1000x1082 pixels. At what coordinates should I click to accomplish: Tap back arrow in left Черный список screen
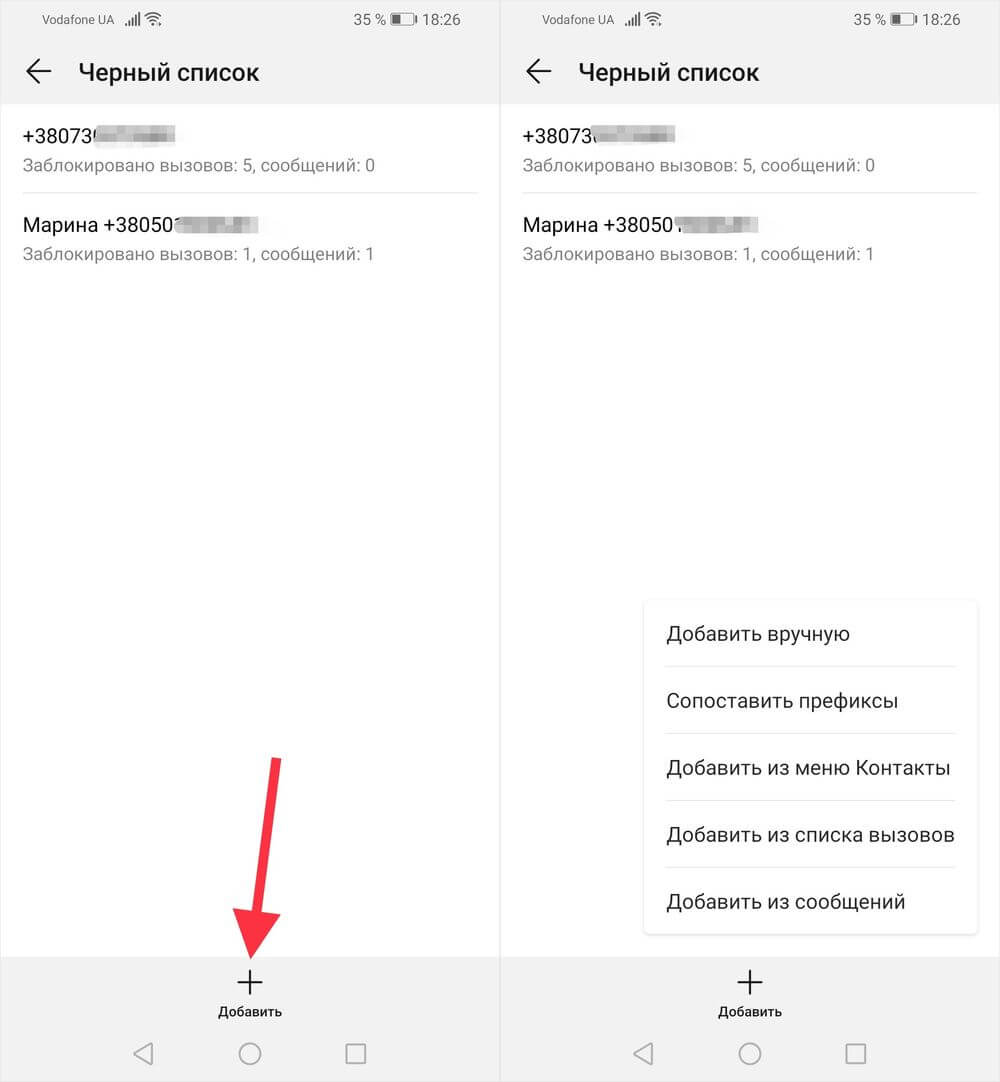[x=39, y=71]
